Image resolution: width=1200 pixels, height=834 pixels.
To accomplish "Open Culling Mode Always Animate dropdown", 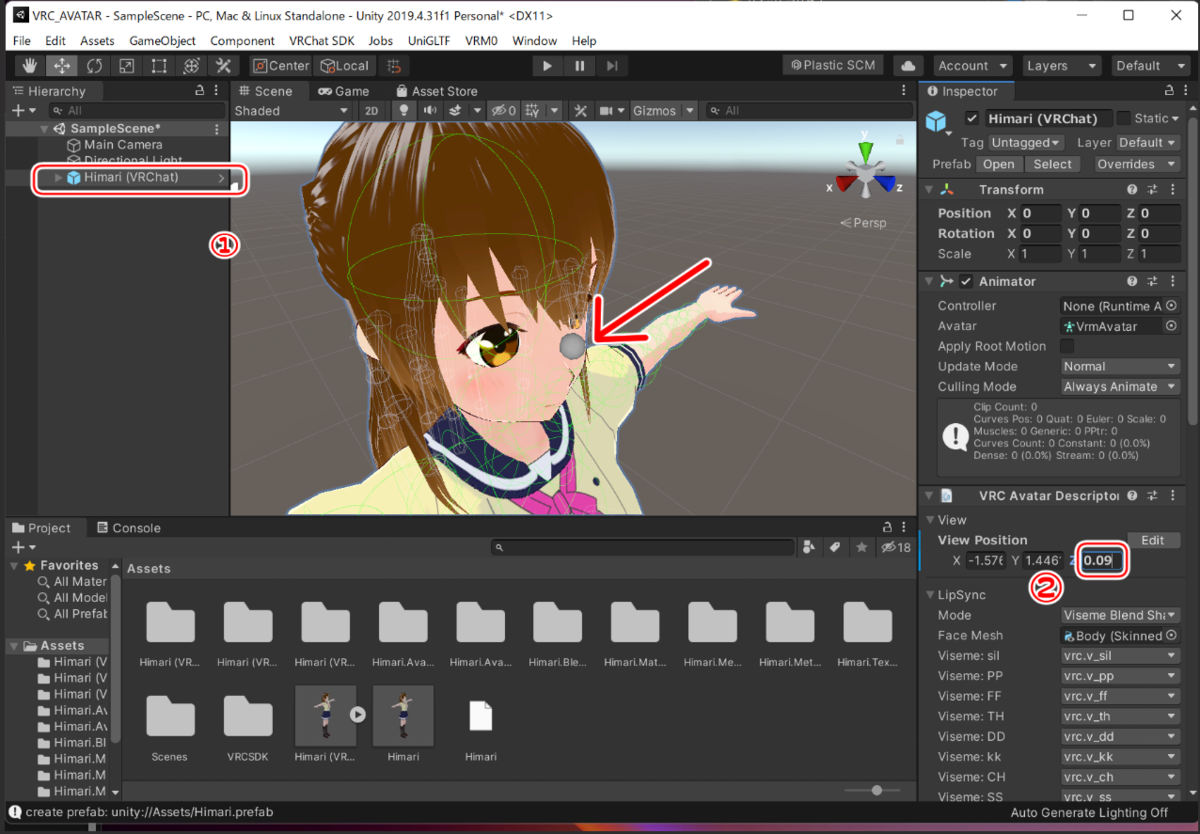I will pos(1120,386).
